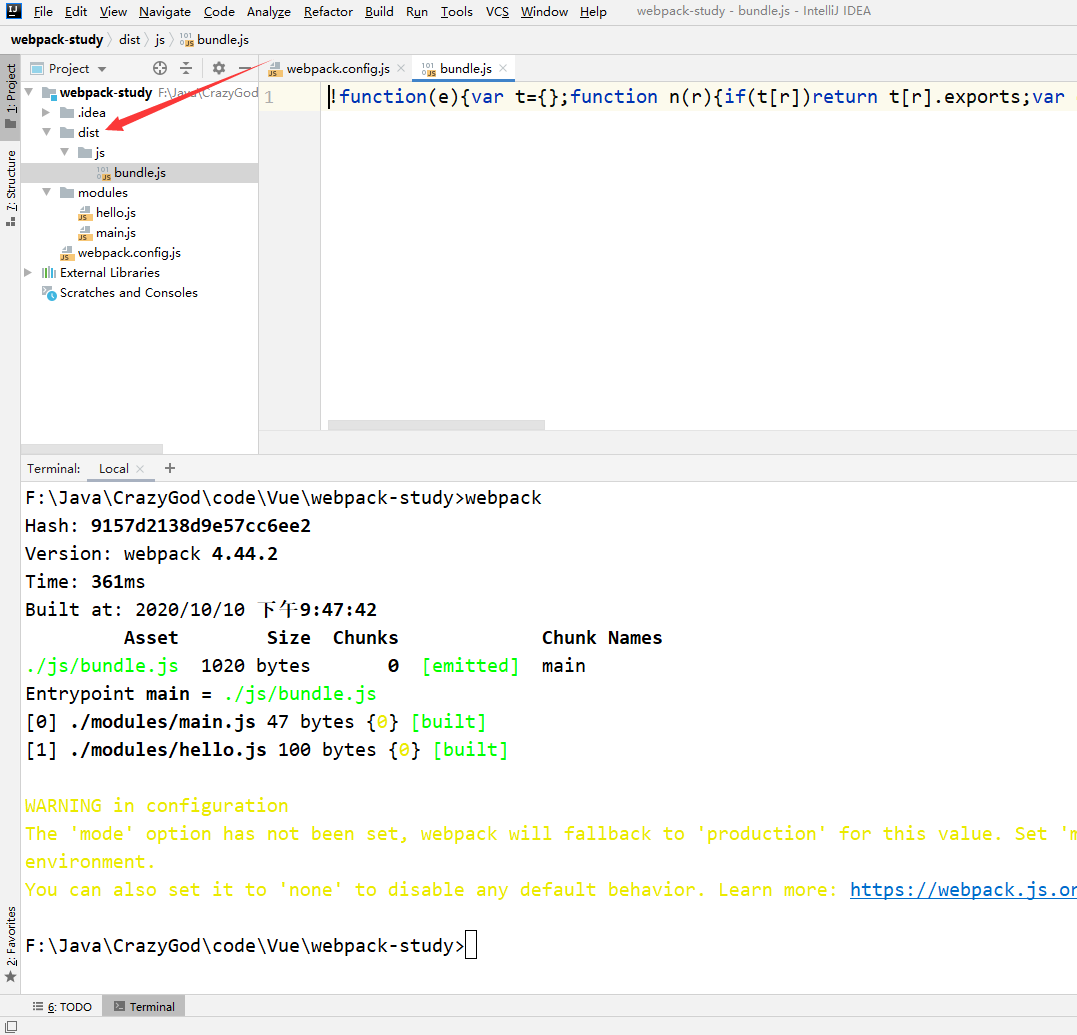Open the Help menu

(593, 12)
